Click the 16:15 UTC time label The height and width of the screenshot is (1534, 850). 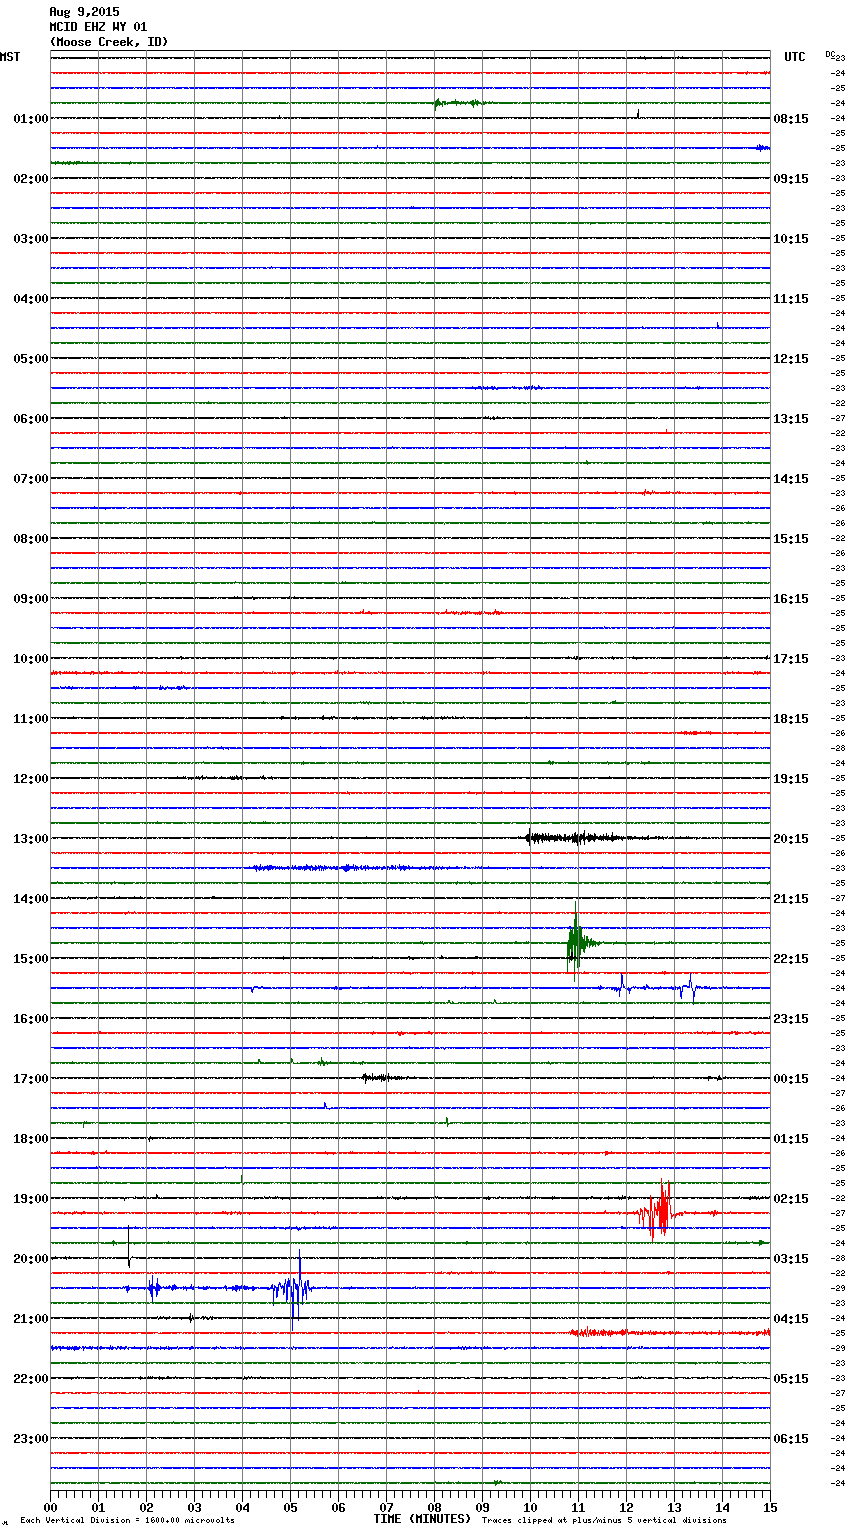pyautogui.click(x=791, y=598)
